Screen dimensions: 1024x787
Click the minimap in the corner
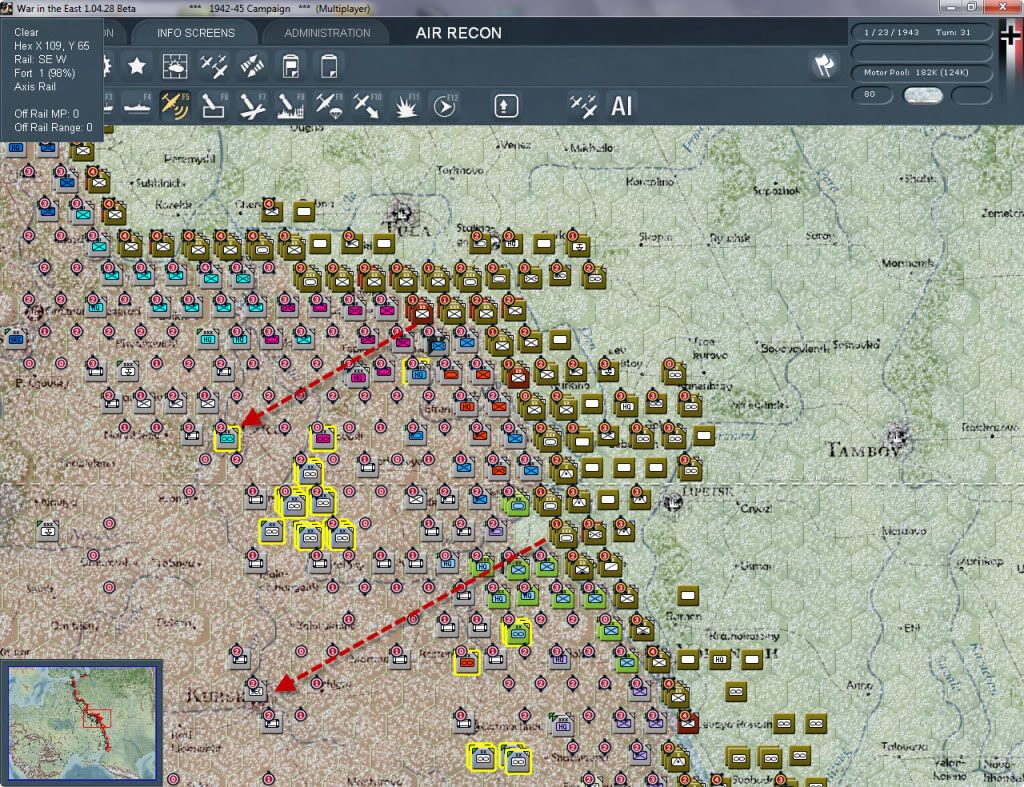pos(82,723)
